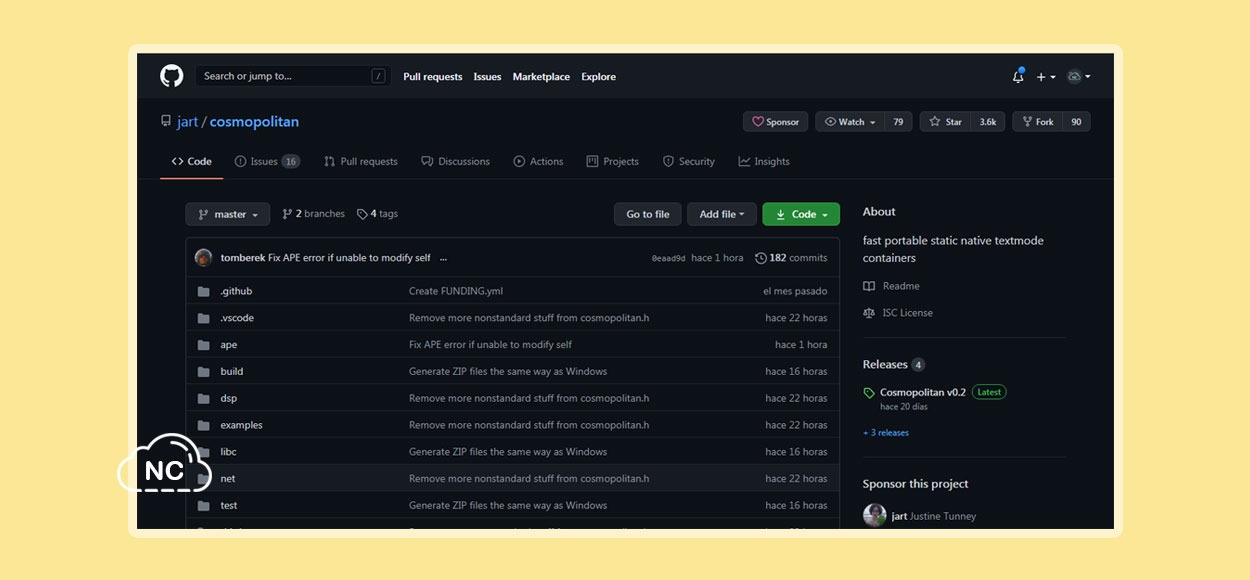Screen dimensions: 1250x580
Task: Open Explore in top navigation
Action: [x=598, y=77]
